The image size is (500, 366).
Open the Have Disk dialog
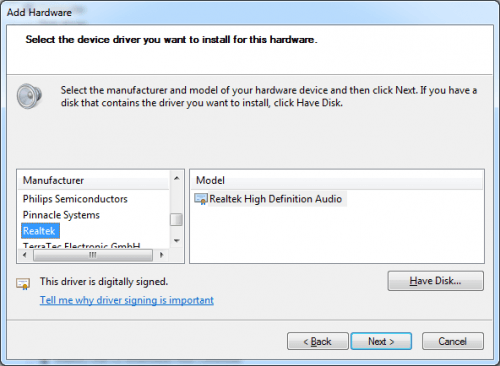[435, 281]
